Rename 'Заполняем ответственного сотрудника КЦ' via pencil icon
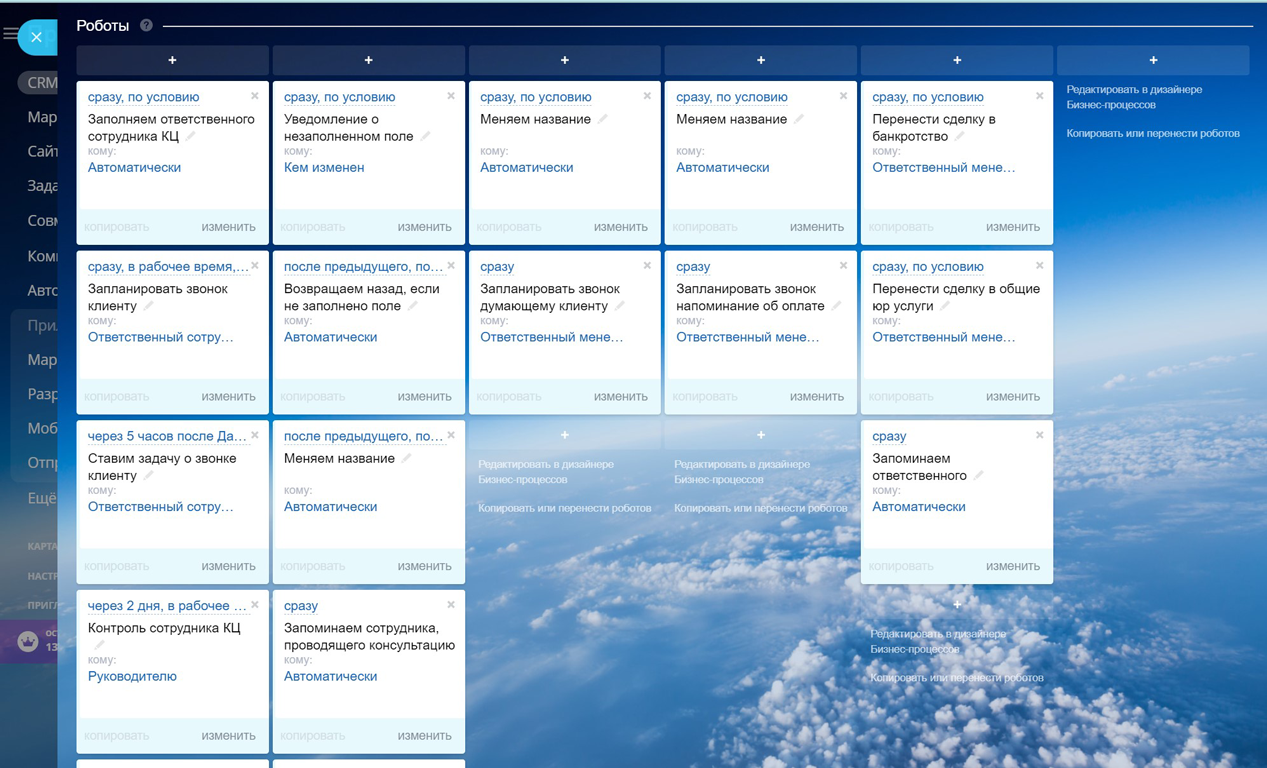This screenshot has height=768, width=1267. click(x=190, y=136)
